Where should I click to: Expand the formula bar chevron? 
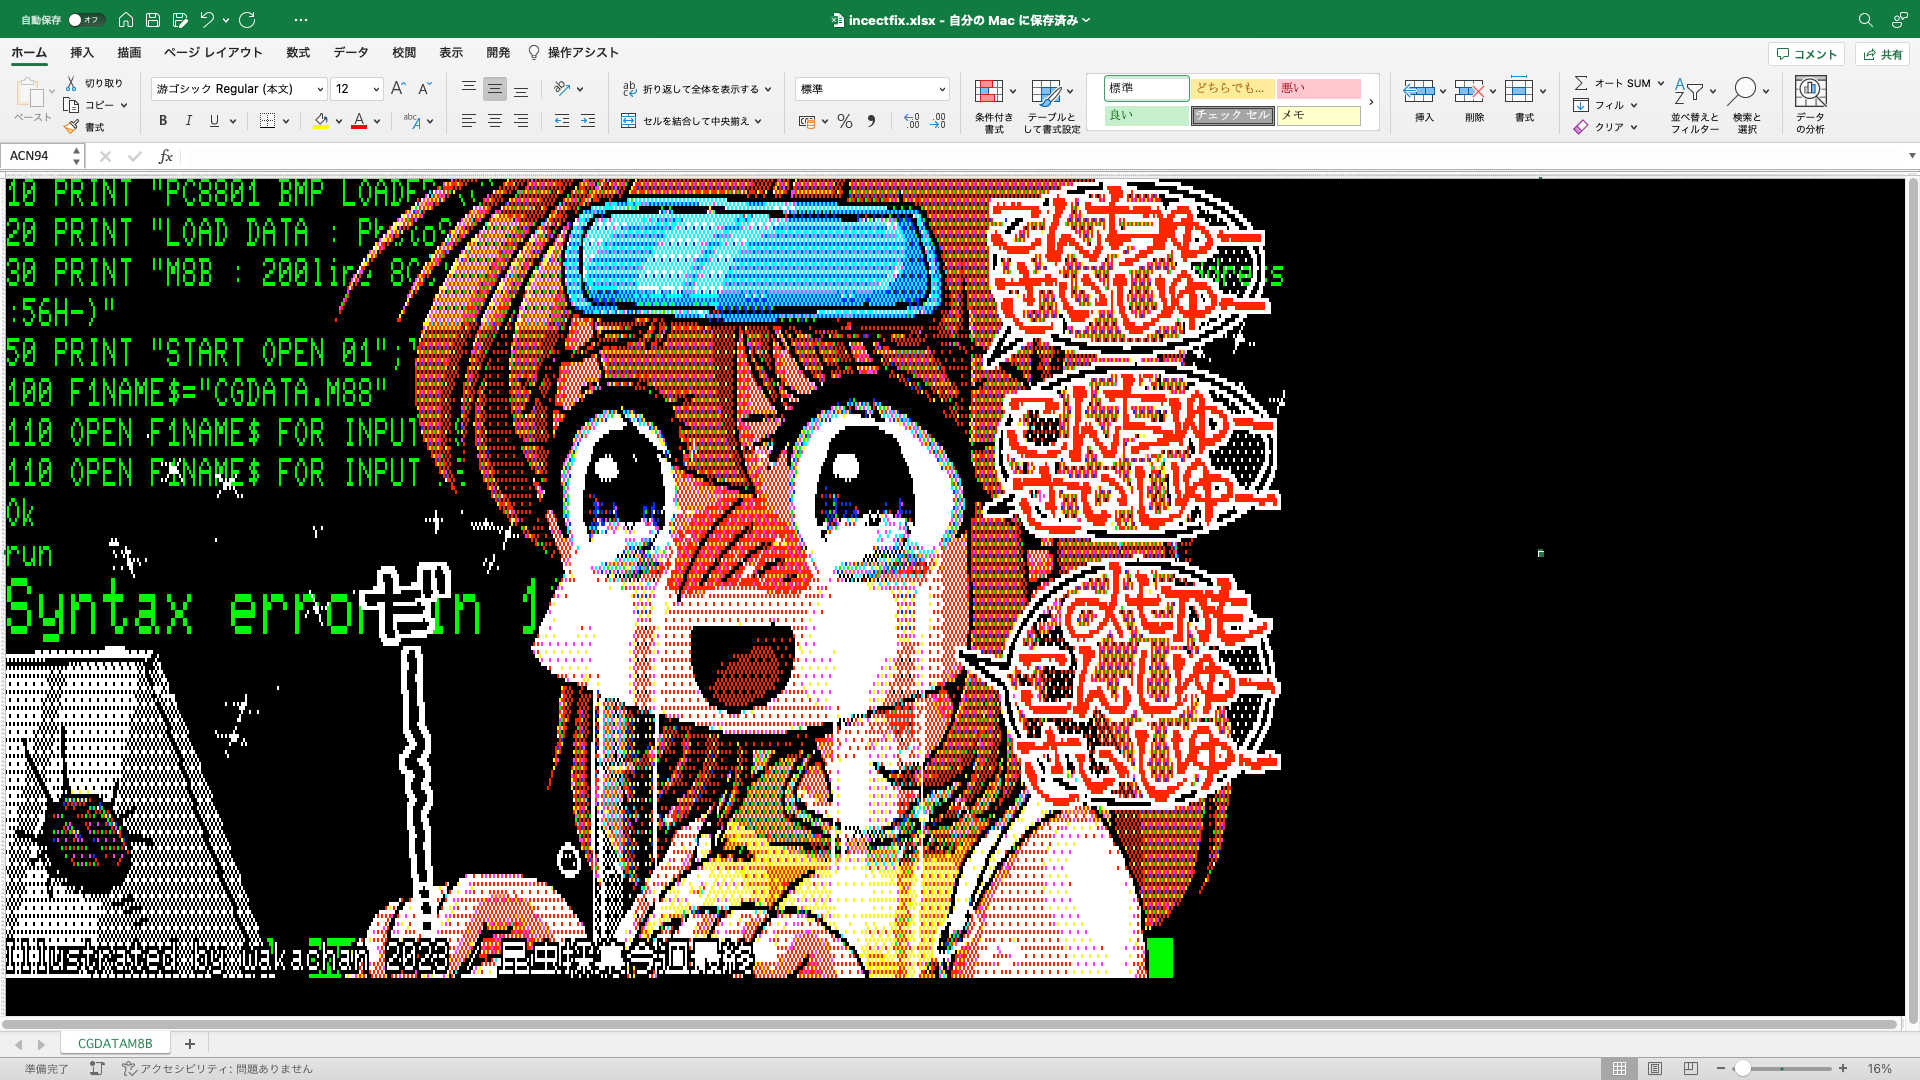[x=1912, y=156]
